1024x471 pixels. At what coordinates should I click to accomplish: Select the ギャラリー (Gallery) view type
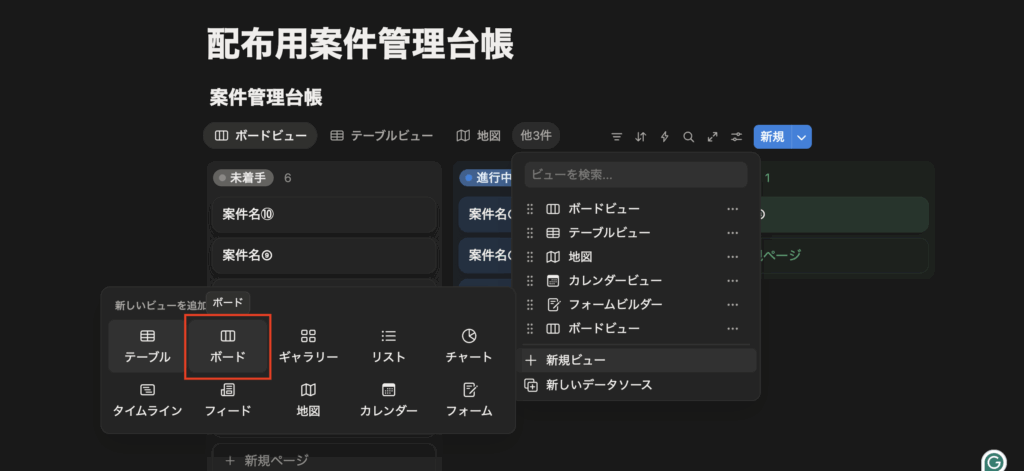pyautogui.click(x=308, y=346)
